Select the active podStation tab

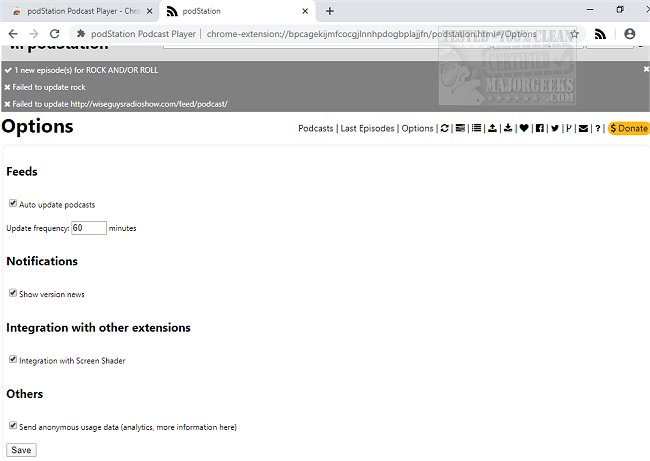click(236, 11)
